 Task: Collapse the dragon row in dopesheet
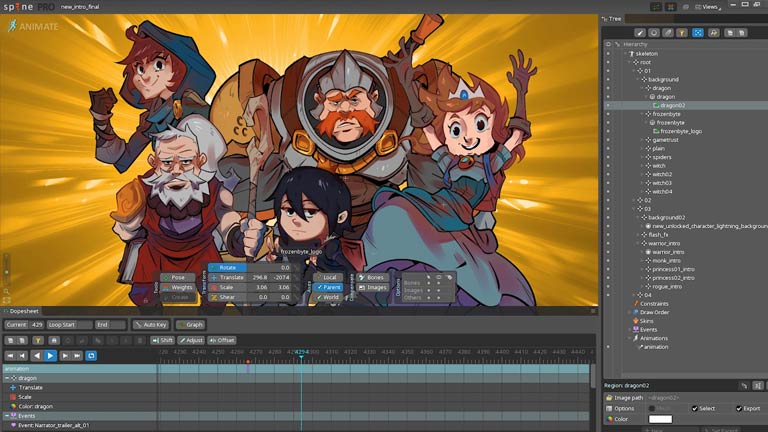click(x=7, y=378)
